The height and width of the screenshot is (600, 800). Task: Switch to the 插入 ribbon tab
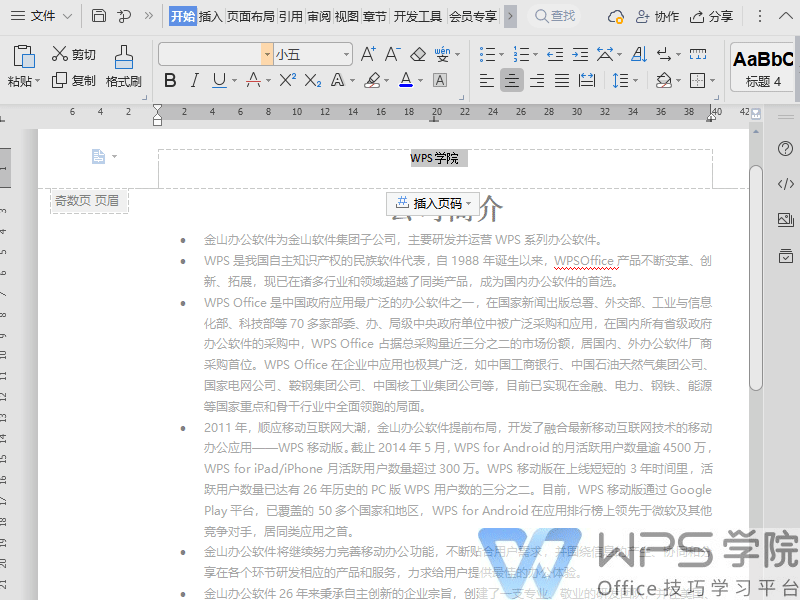(210, 16)
